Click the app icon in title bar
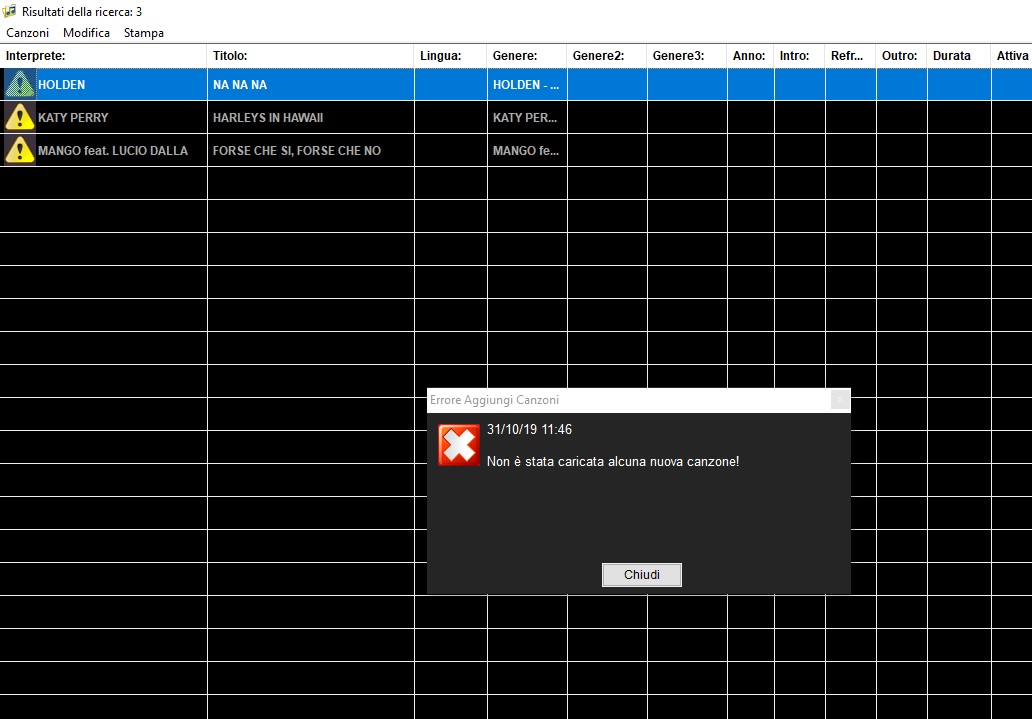Screen dimensions: 1032x719 pos(10,11)
